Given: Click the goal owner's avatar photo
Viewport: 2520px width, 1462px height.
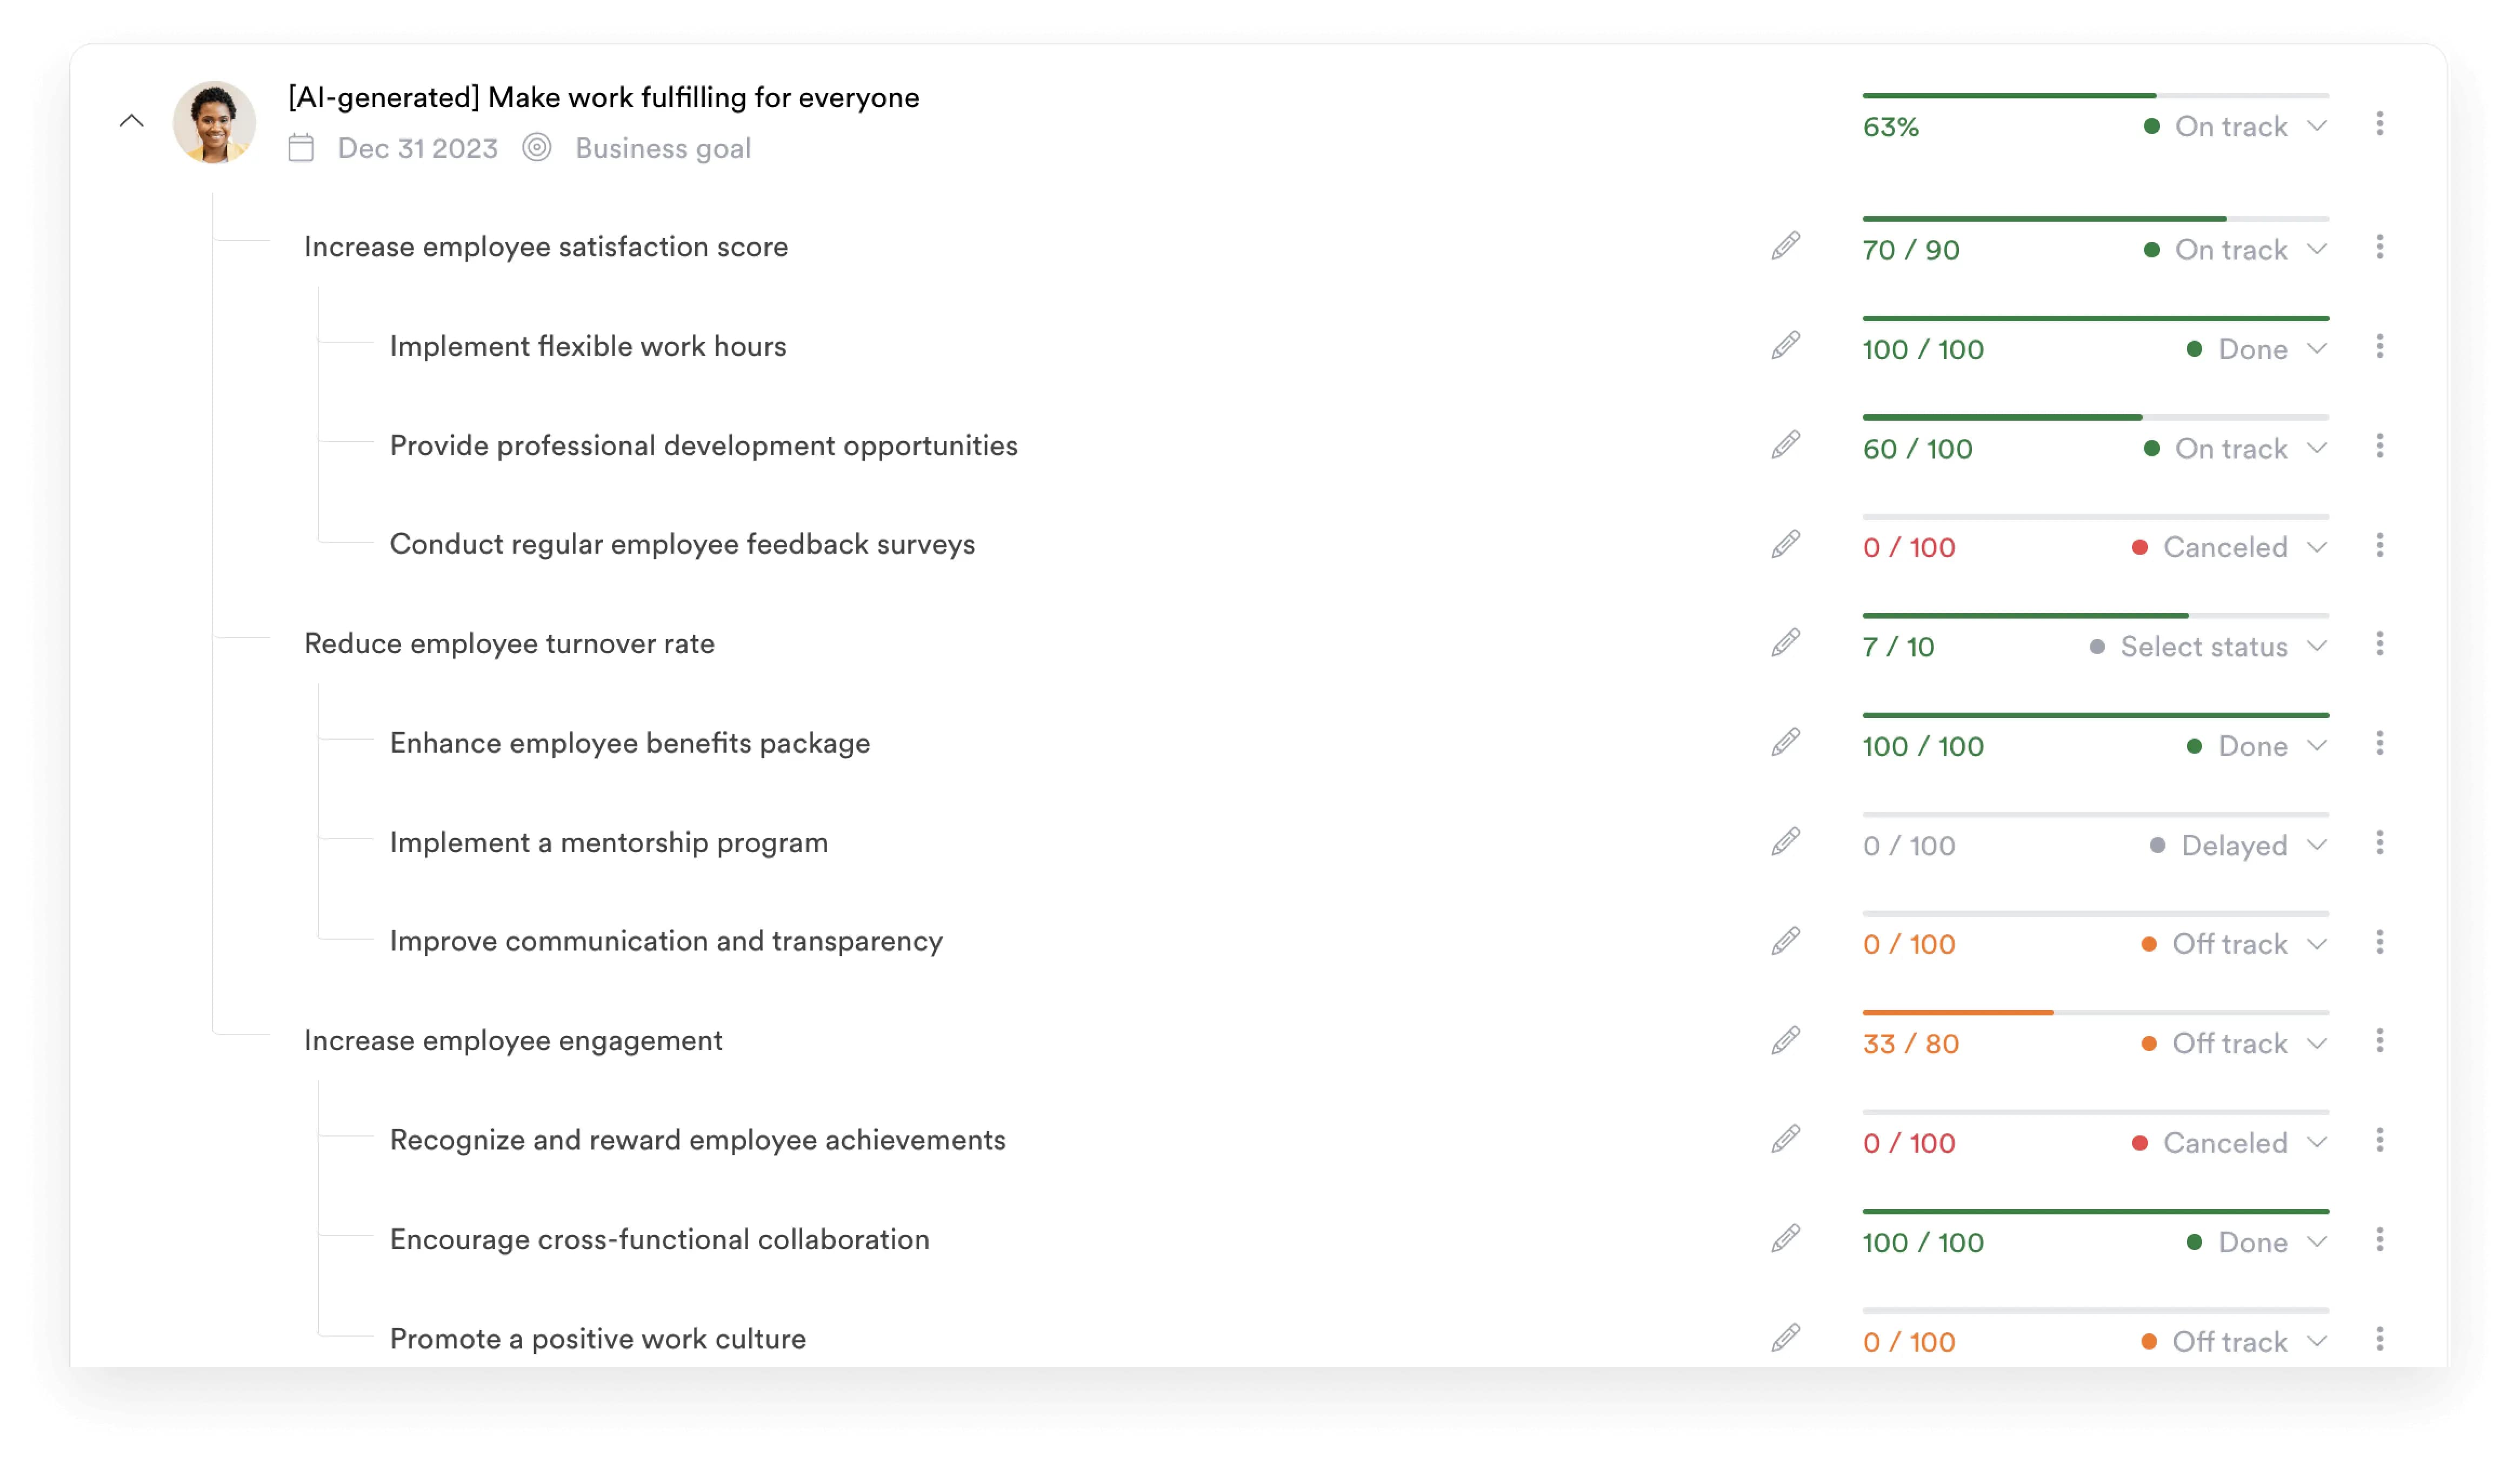Looking at the screenshot, I should pos(214,122).
